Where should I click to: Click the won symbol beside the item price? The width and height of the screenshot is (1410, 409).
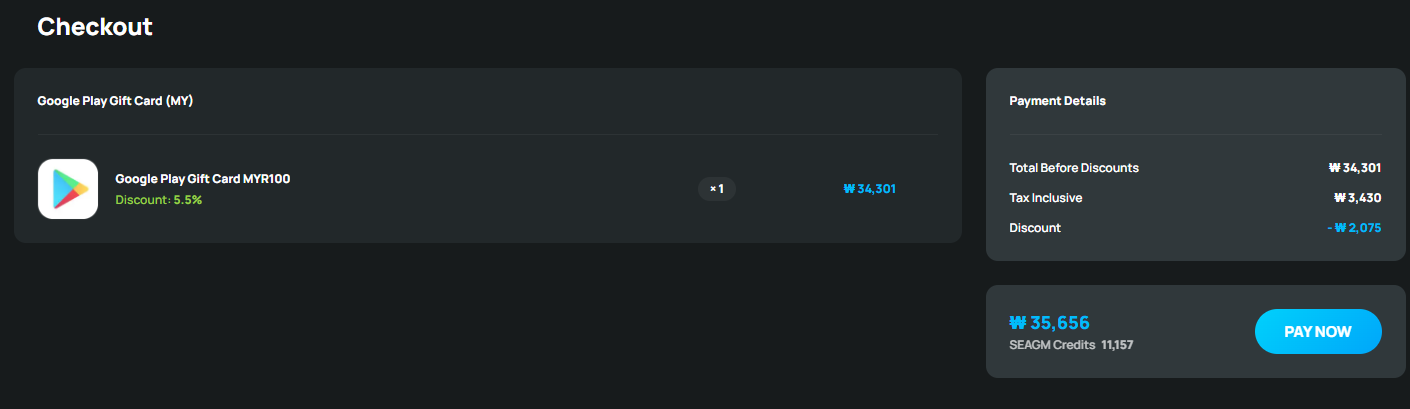849,188
